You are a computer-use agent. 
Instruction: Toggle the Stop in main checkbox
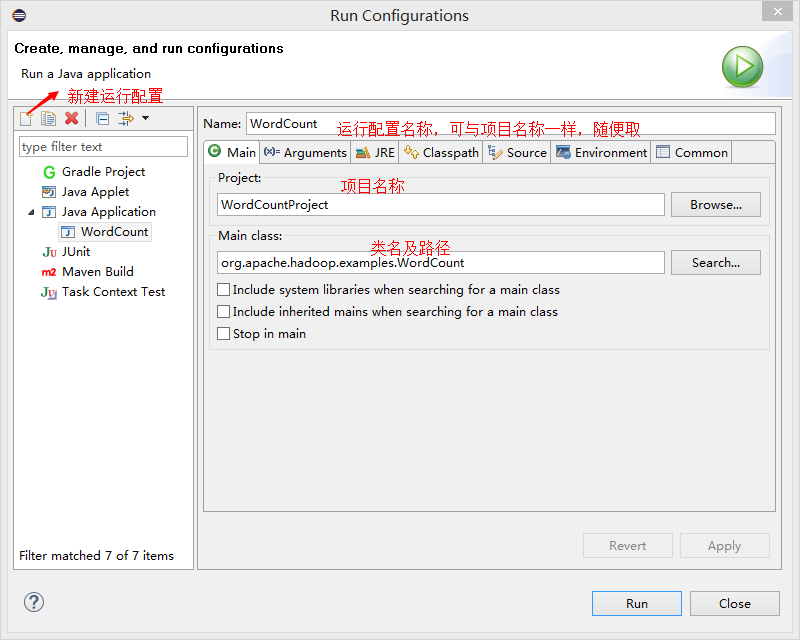pyautogui.click(x=223, y=334)
